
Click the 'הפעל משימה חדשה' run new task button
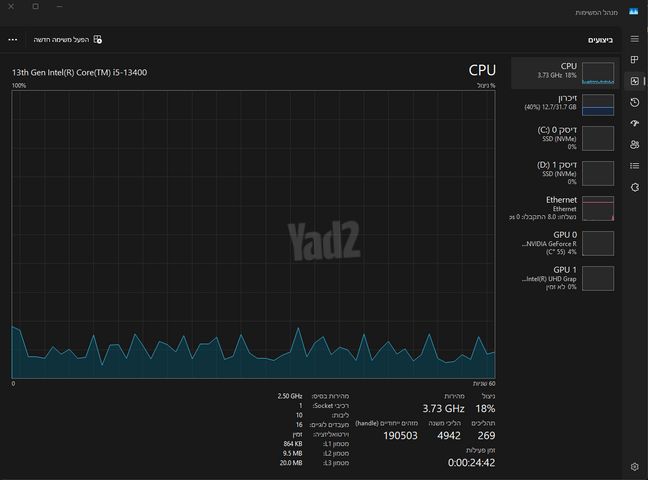pos(68,39)
